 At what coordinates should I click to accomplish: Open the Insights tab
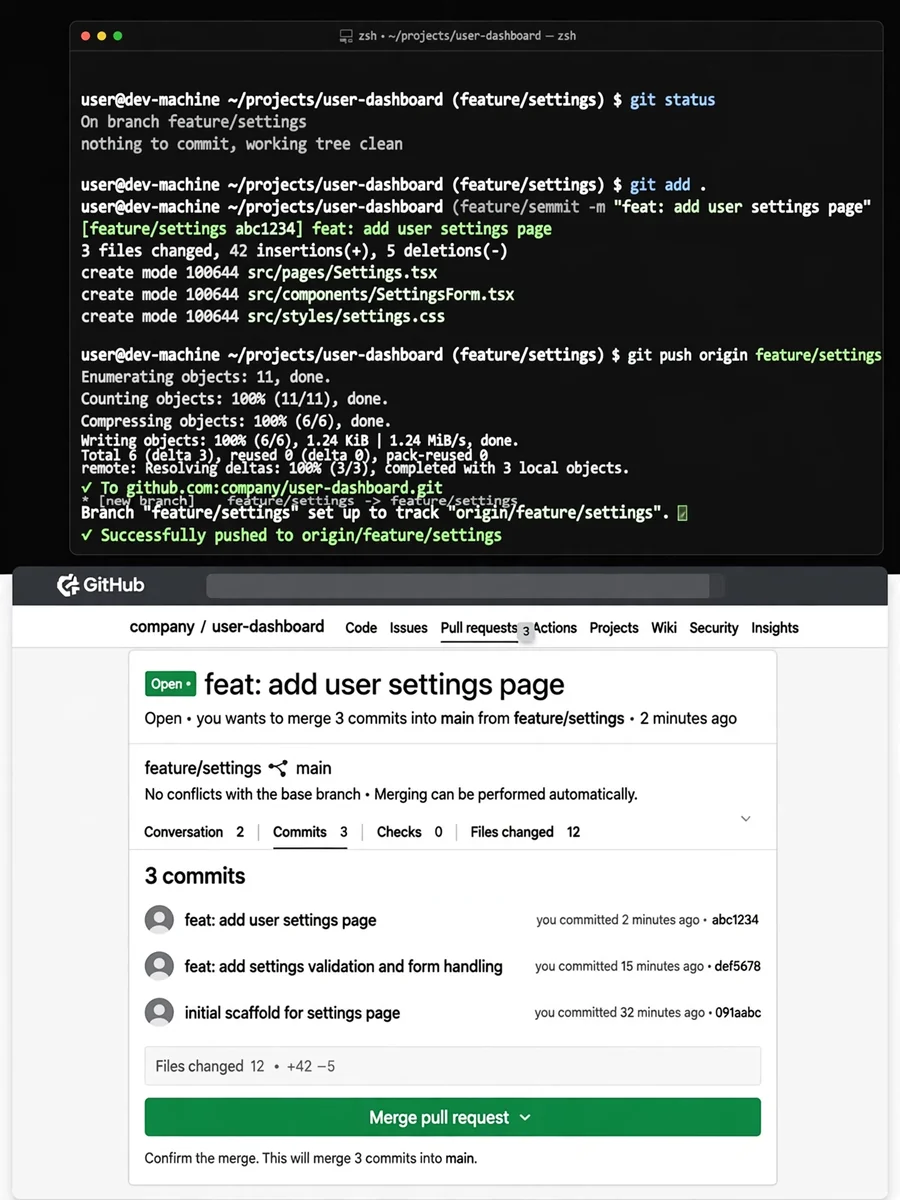[775, 628]
